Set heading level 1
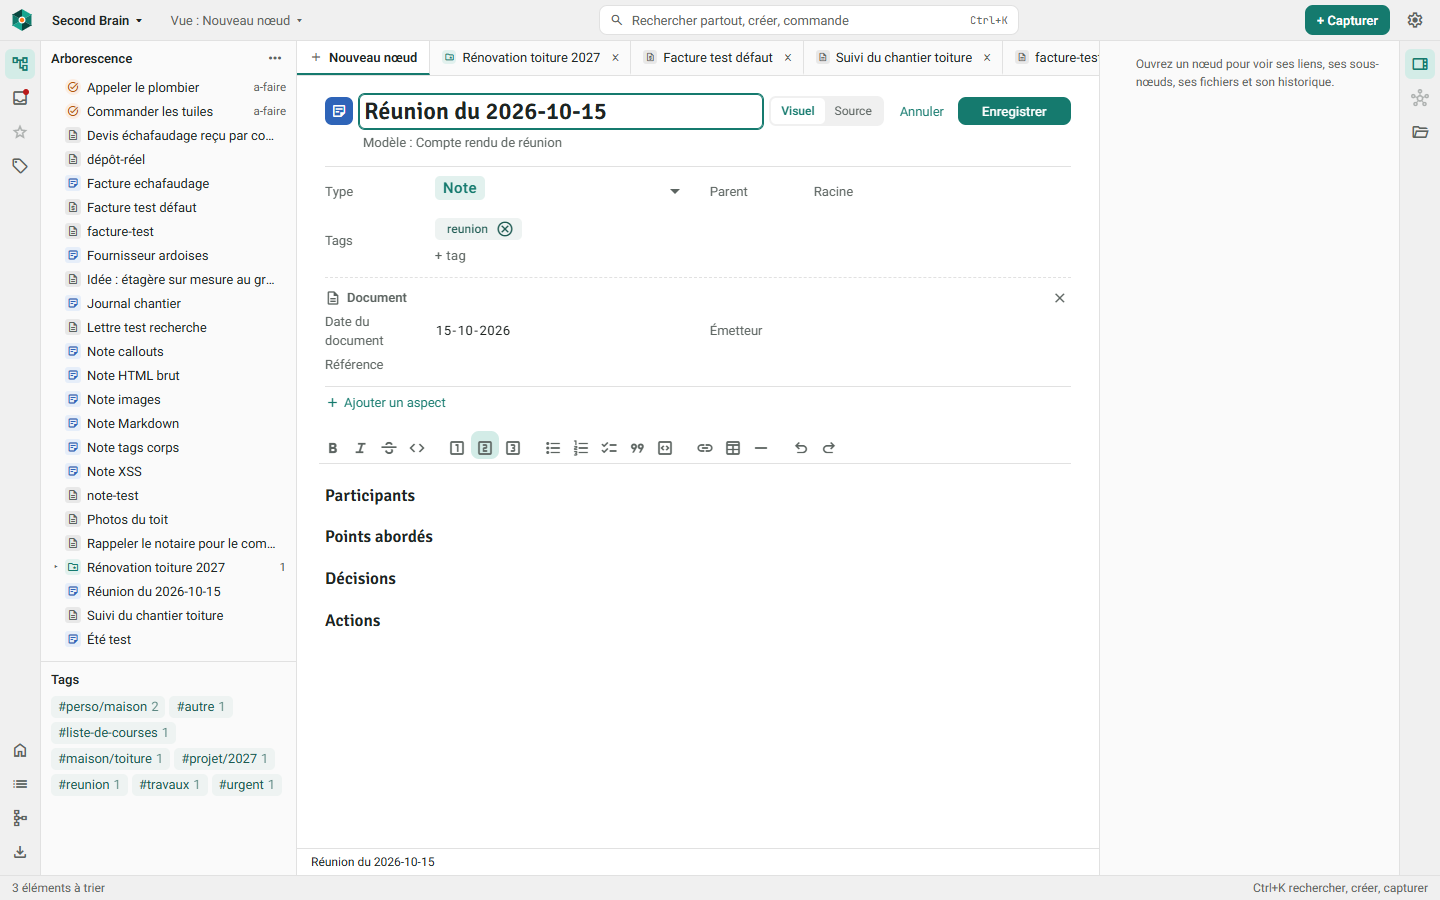Screen dimensions: 1440x900 point(457,448)
